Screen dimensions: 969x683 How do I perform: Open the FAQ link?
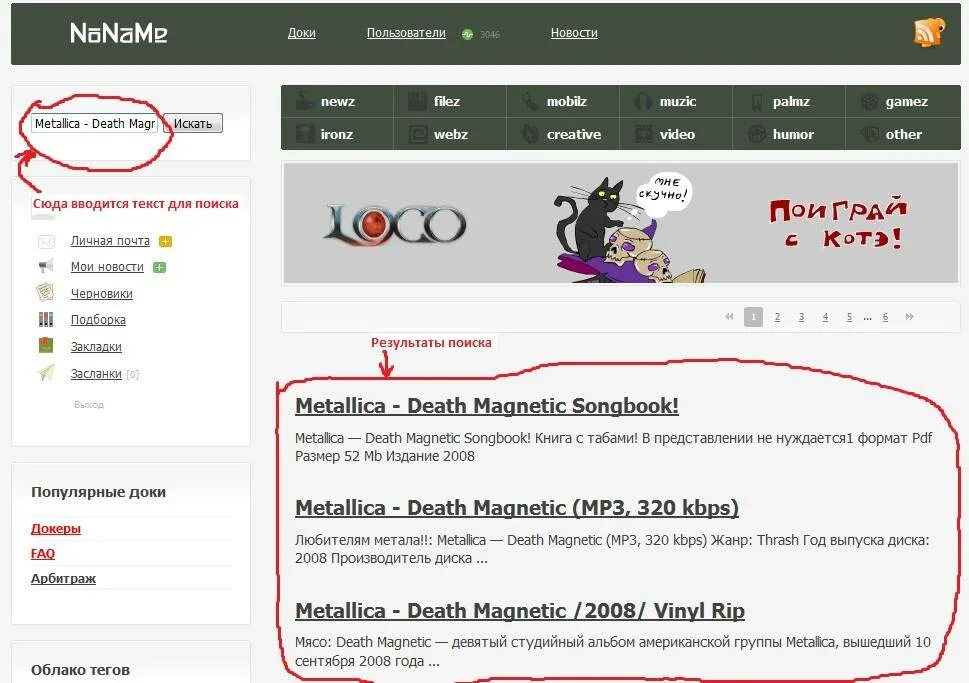pyautogui.click(x=43, y=554)
